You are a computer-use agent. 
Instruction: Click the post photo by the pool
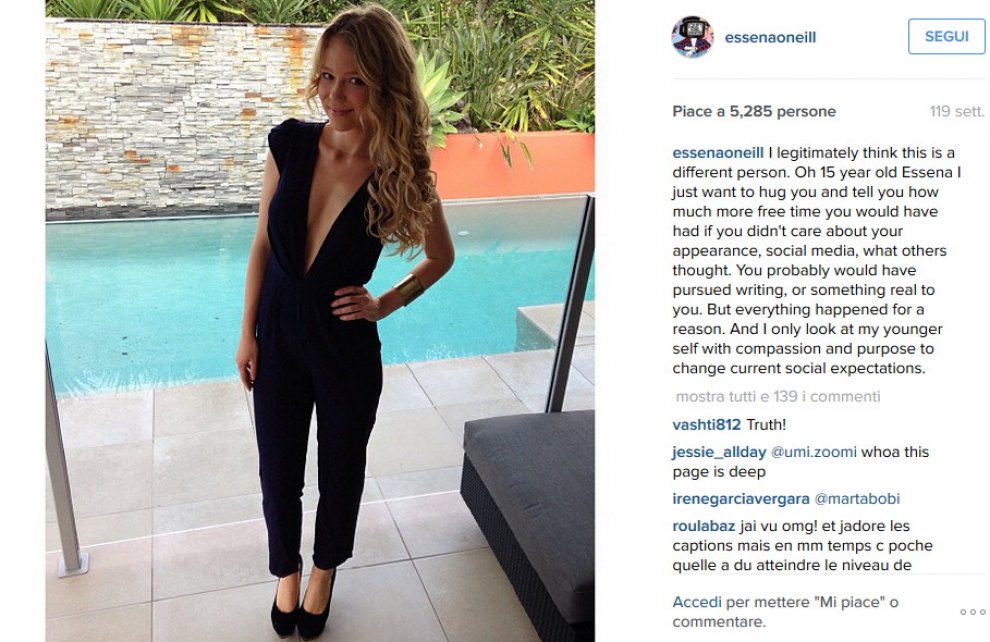(x=319, y=321)
